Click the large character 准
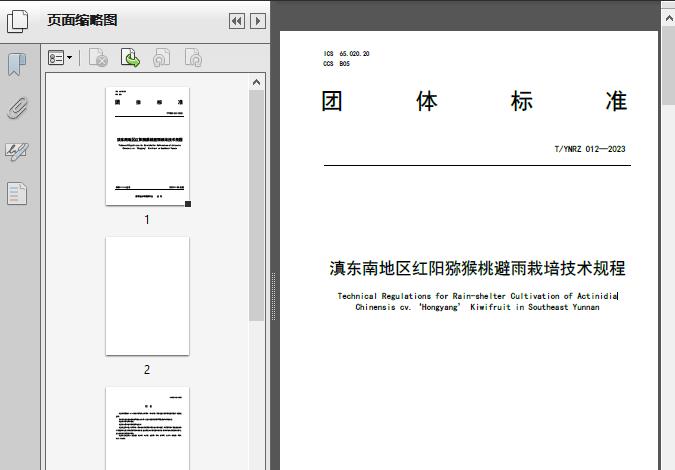The height and width of the screenshot is (470, 675). point(616,101)
